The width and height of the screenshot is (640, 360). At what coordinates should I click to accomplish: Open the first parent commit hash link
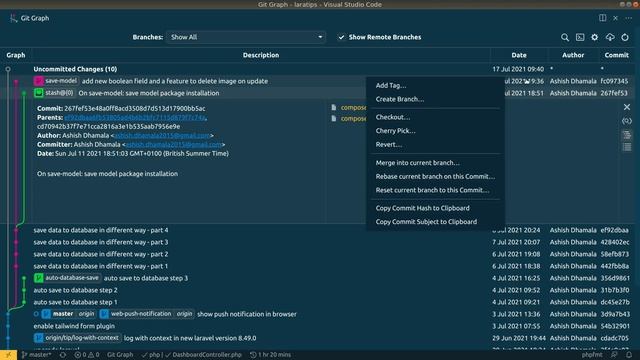tap(135, 118)
